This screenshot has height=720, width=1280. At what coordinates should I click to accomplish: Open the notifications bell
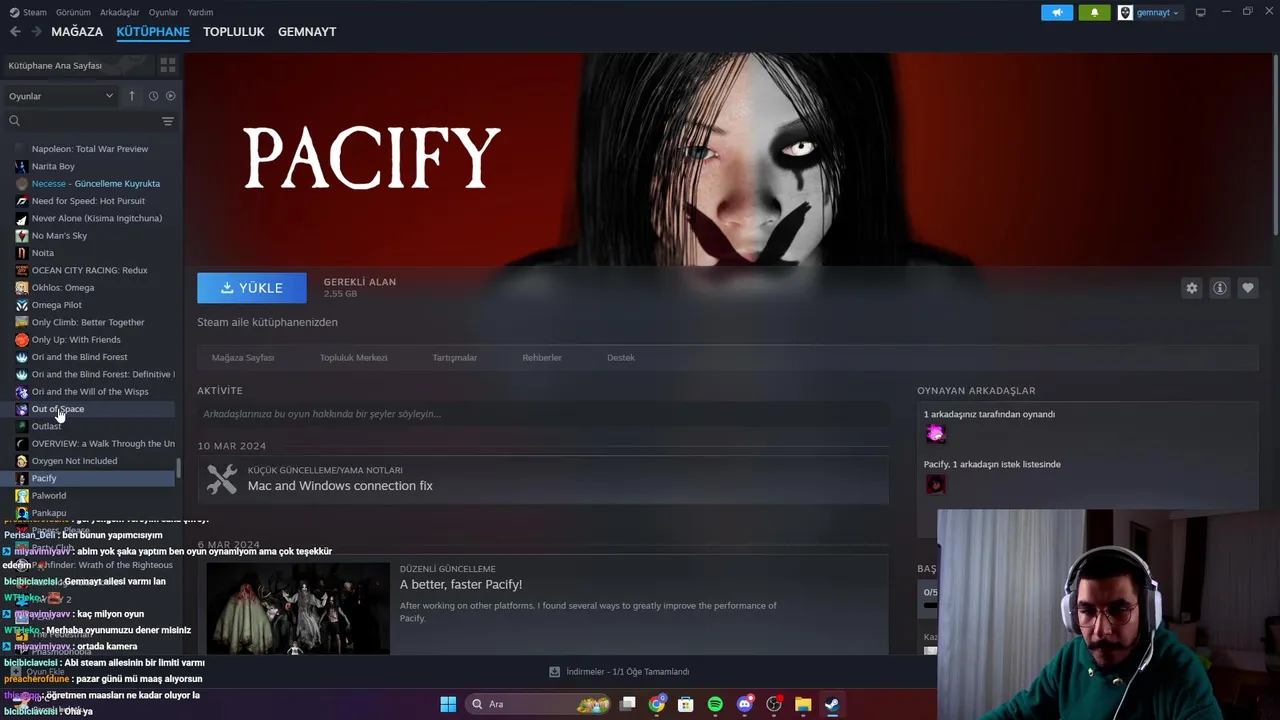[1094, 12]
